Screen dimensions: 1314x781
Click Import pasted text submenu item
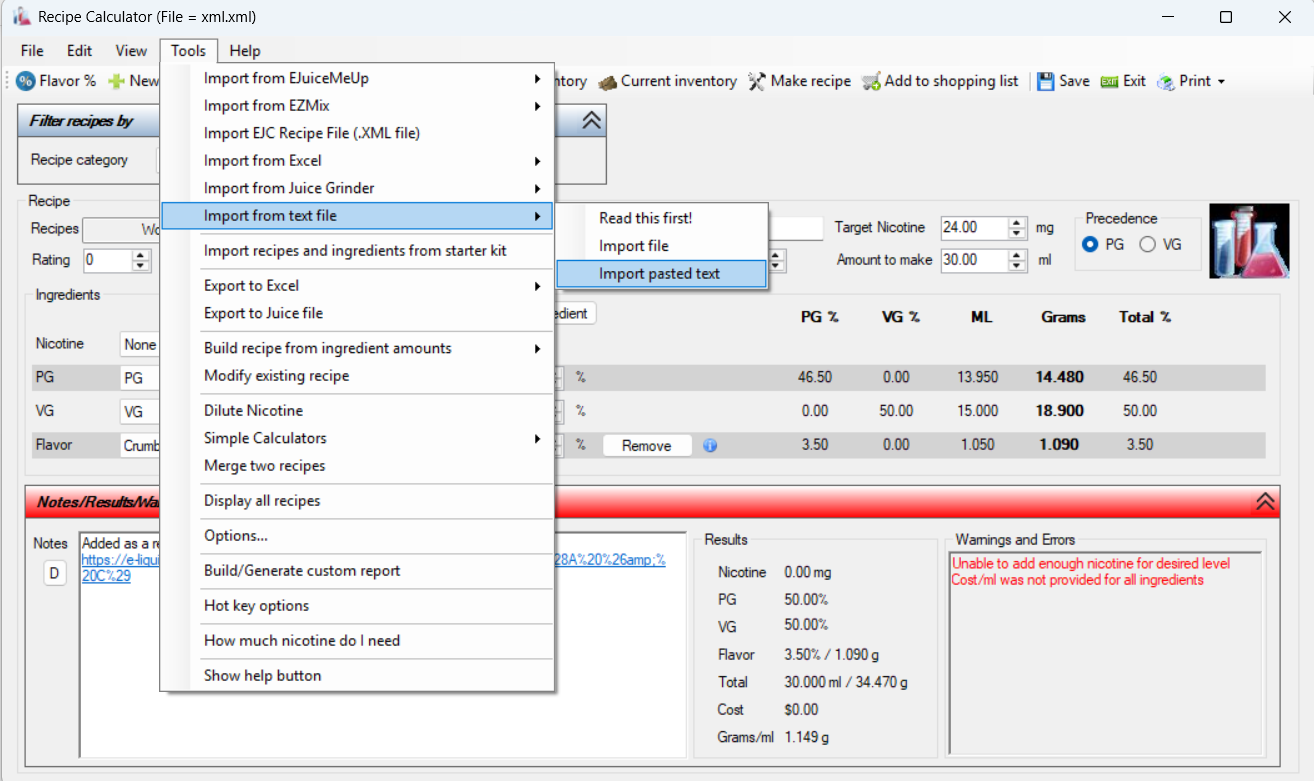click(661, 274)
